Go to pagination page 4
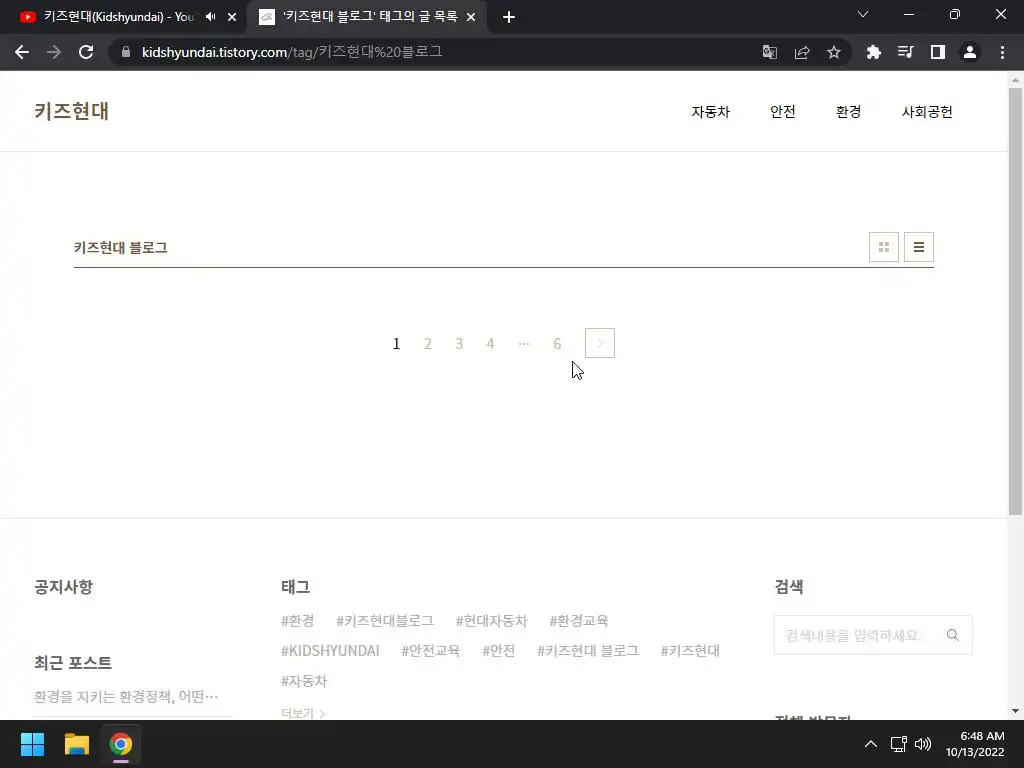Image resolution: width=1024 pixels, height=768 pixels. click(x=490, y=344)
